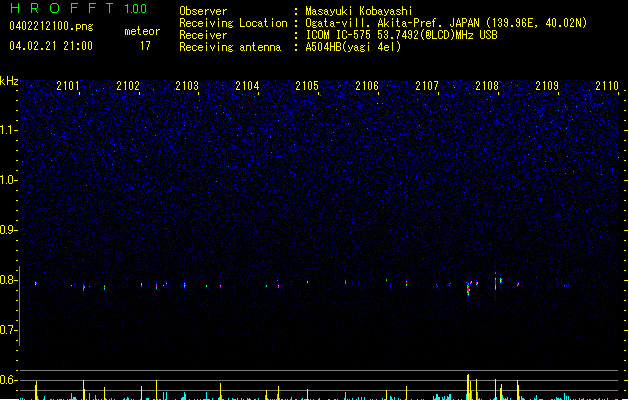This screenshot has height=400, width=629.
Task: Click the kHz axis unit label
Action: 9,81
